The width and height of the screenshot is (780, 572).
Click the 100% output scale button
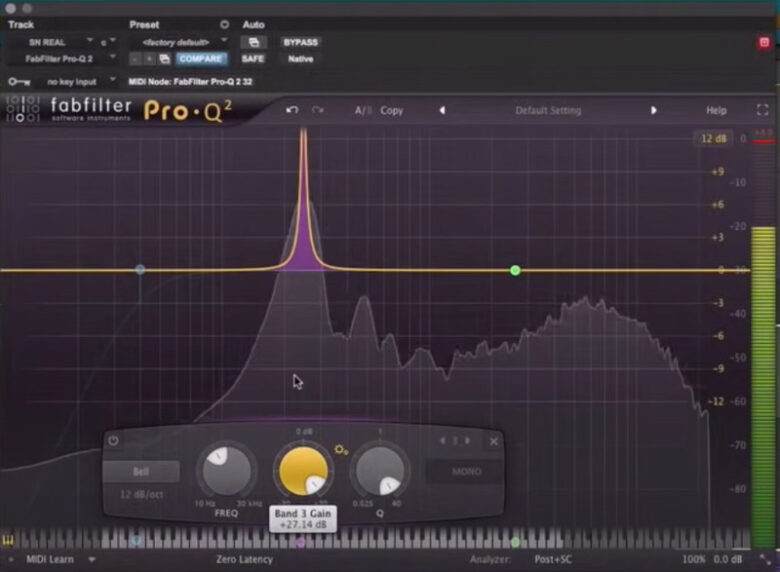click(693, 560)
